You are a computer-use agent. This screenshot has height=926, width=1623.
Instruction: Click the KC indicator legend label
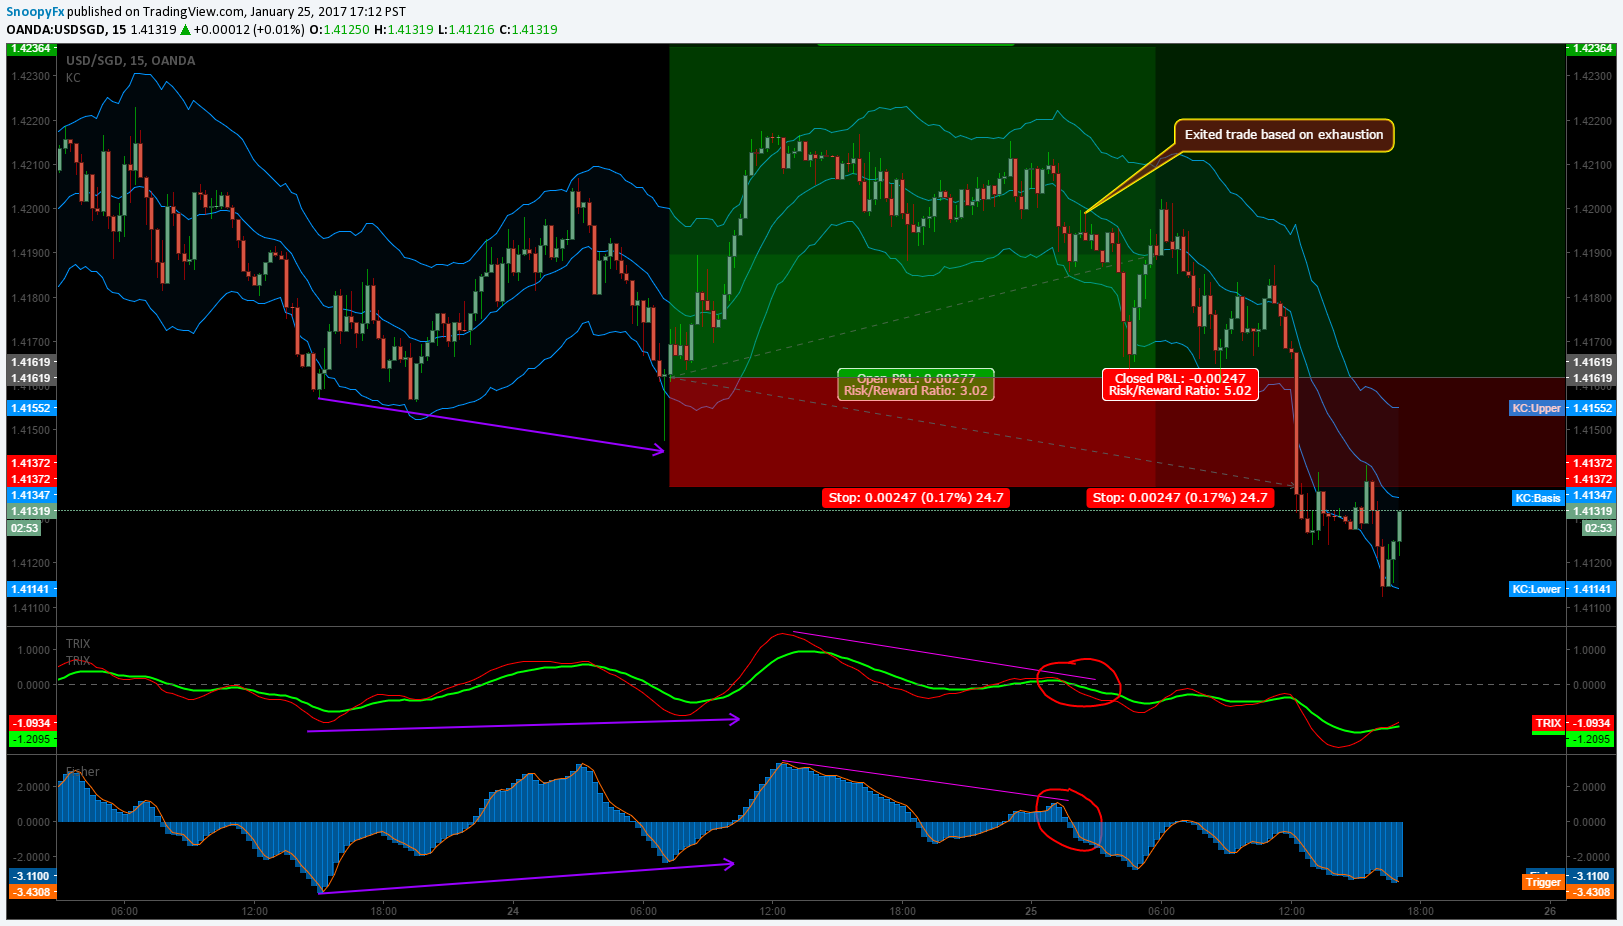tap(73, 78)
